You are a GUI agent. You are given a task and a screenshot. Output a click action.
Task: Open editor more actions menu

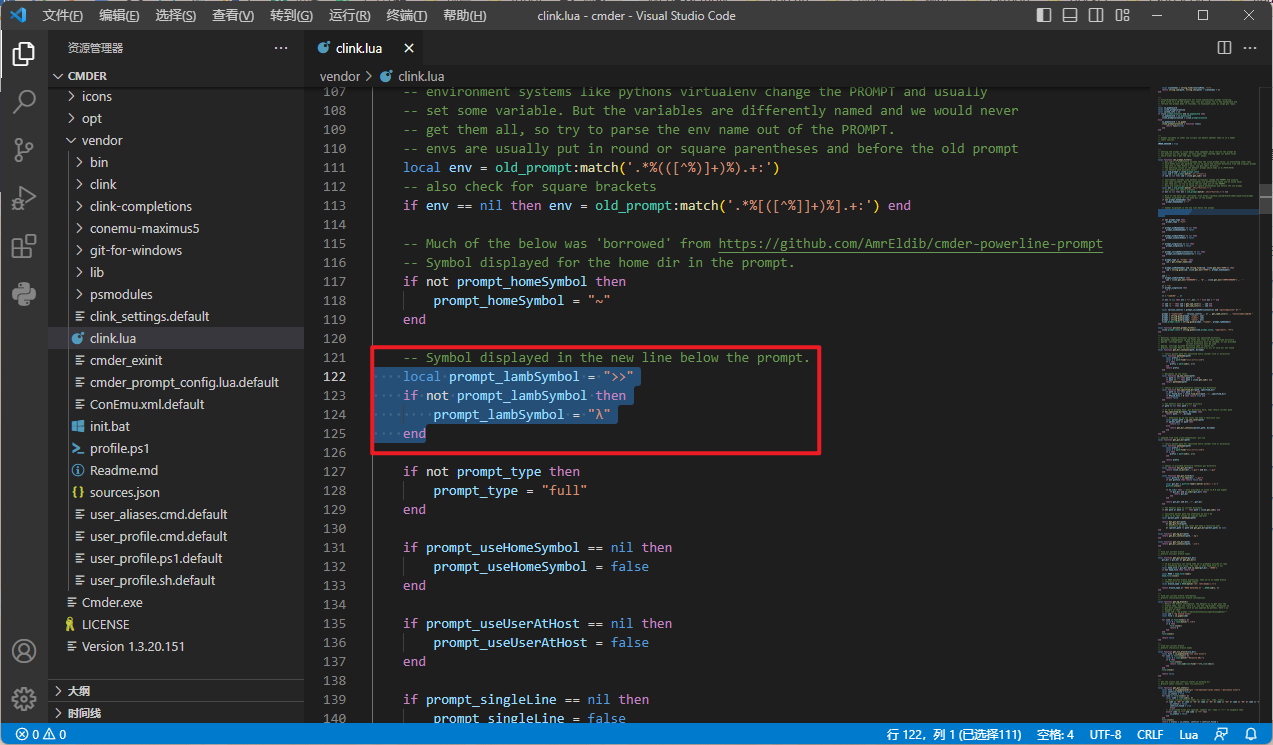pos(1250,48)
